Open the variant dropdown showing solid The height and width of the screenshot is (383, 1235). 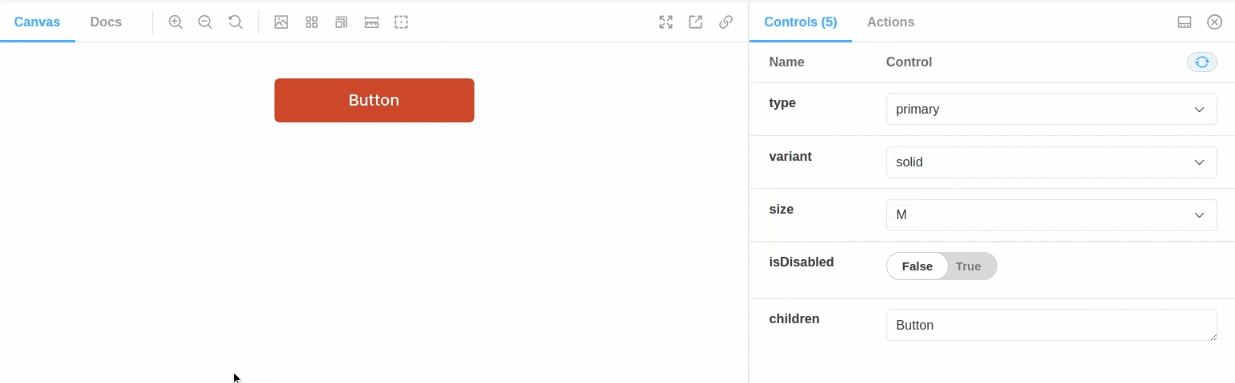tap(1051, 162)
